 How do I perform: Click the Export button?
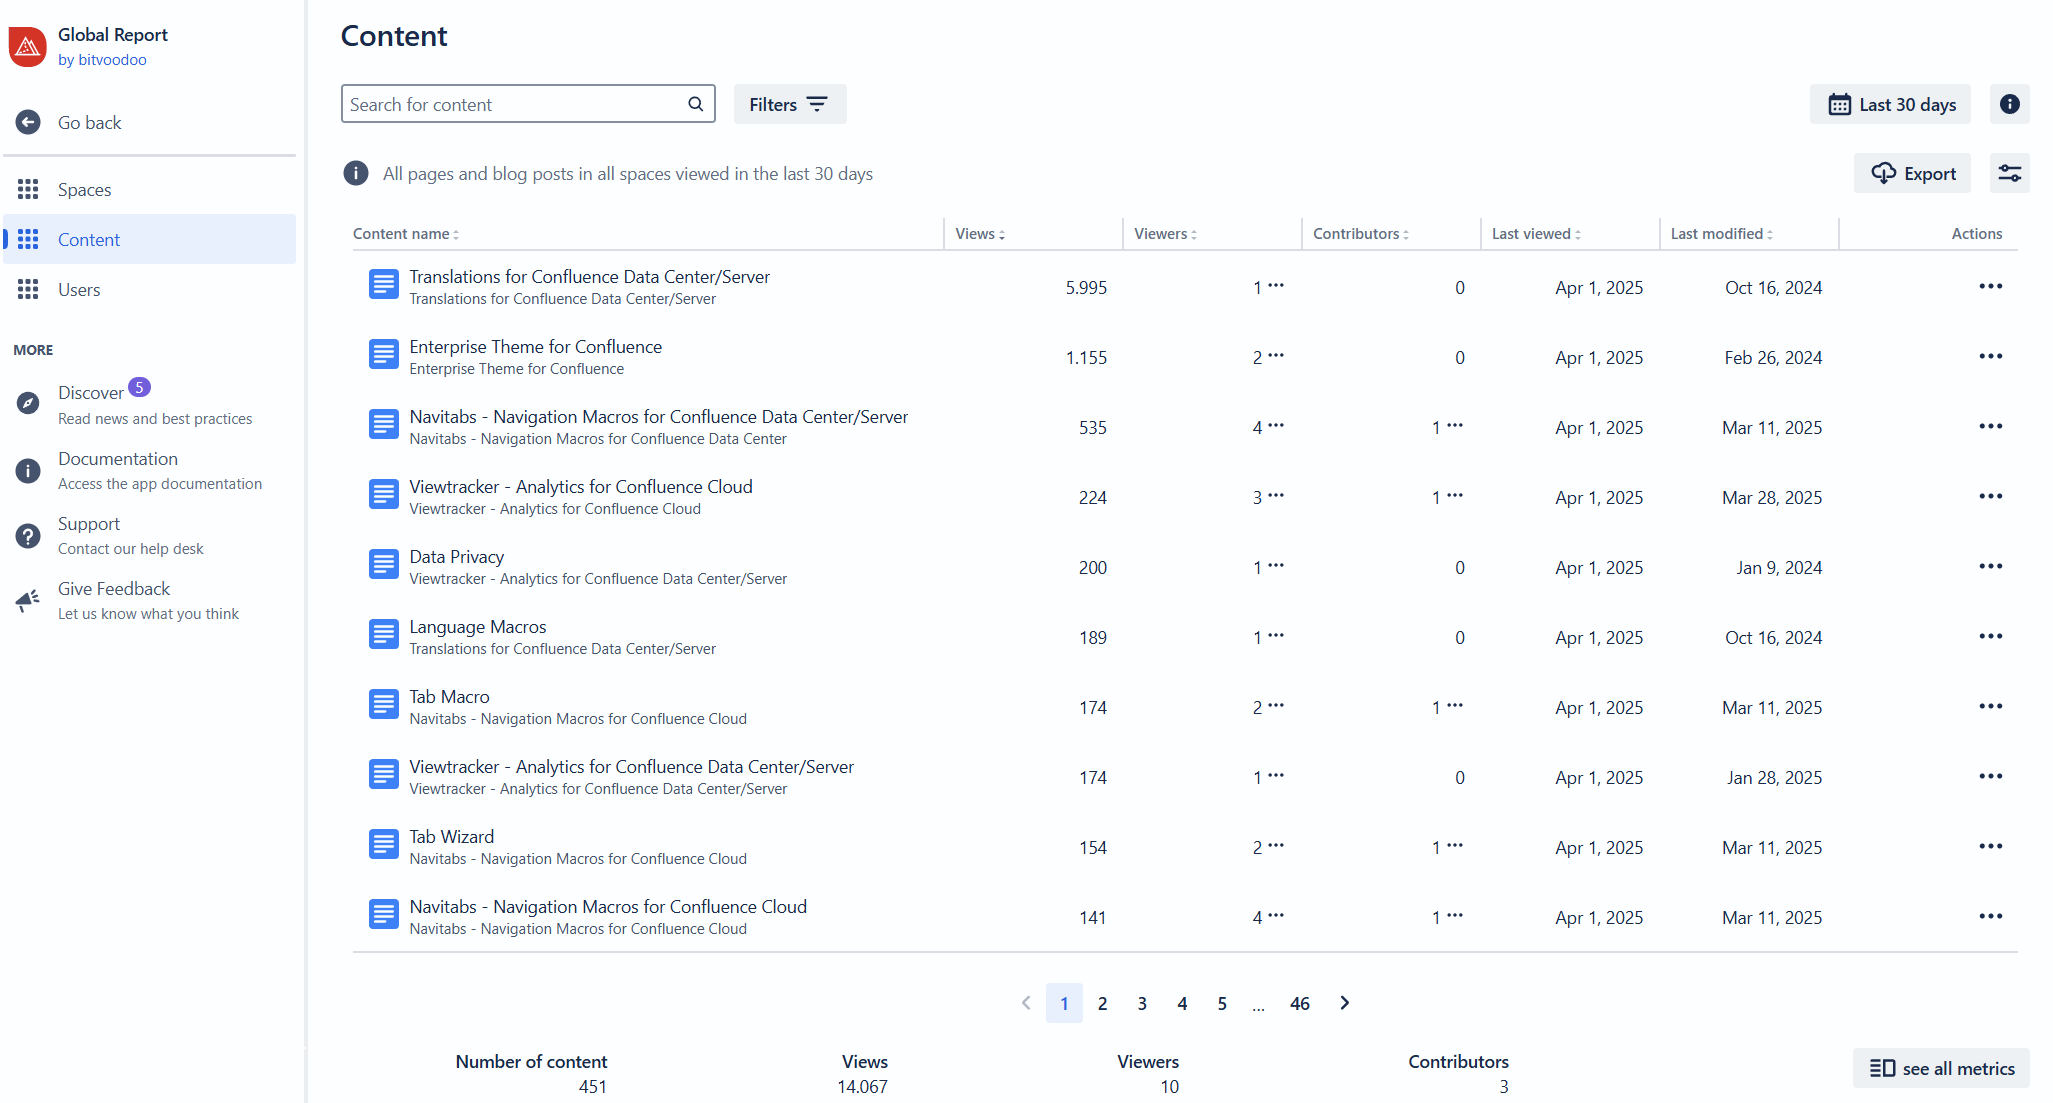tap(1912, 173)
